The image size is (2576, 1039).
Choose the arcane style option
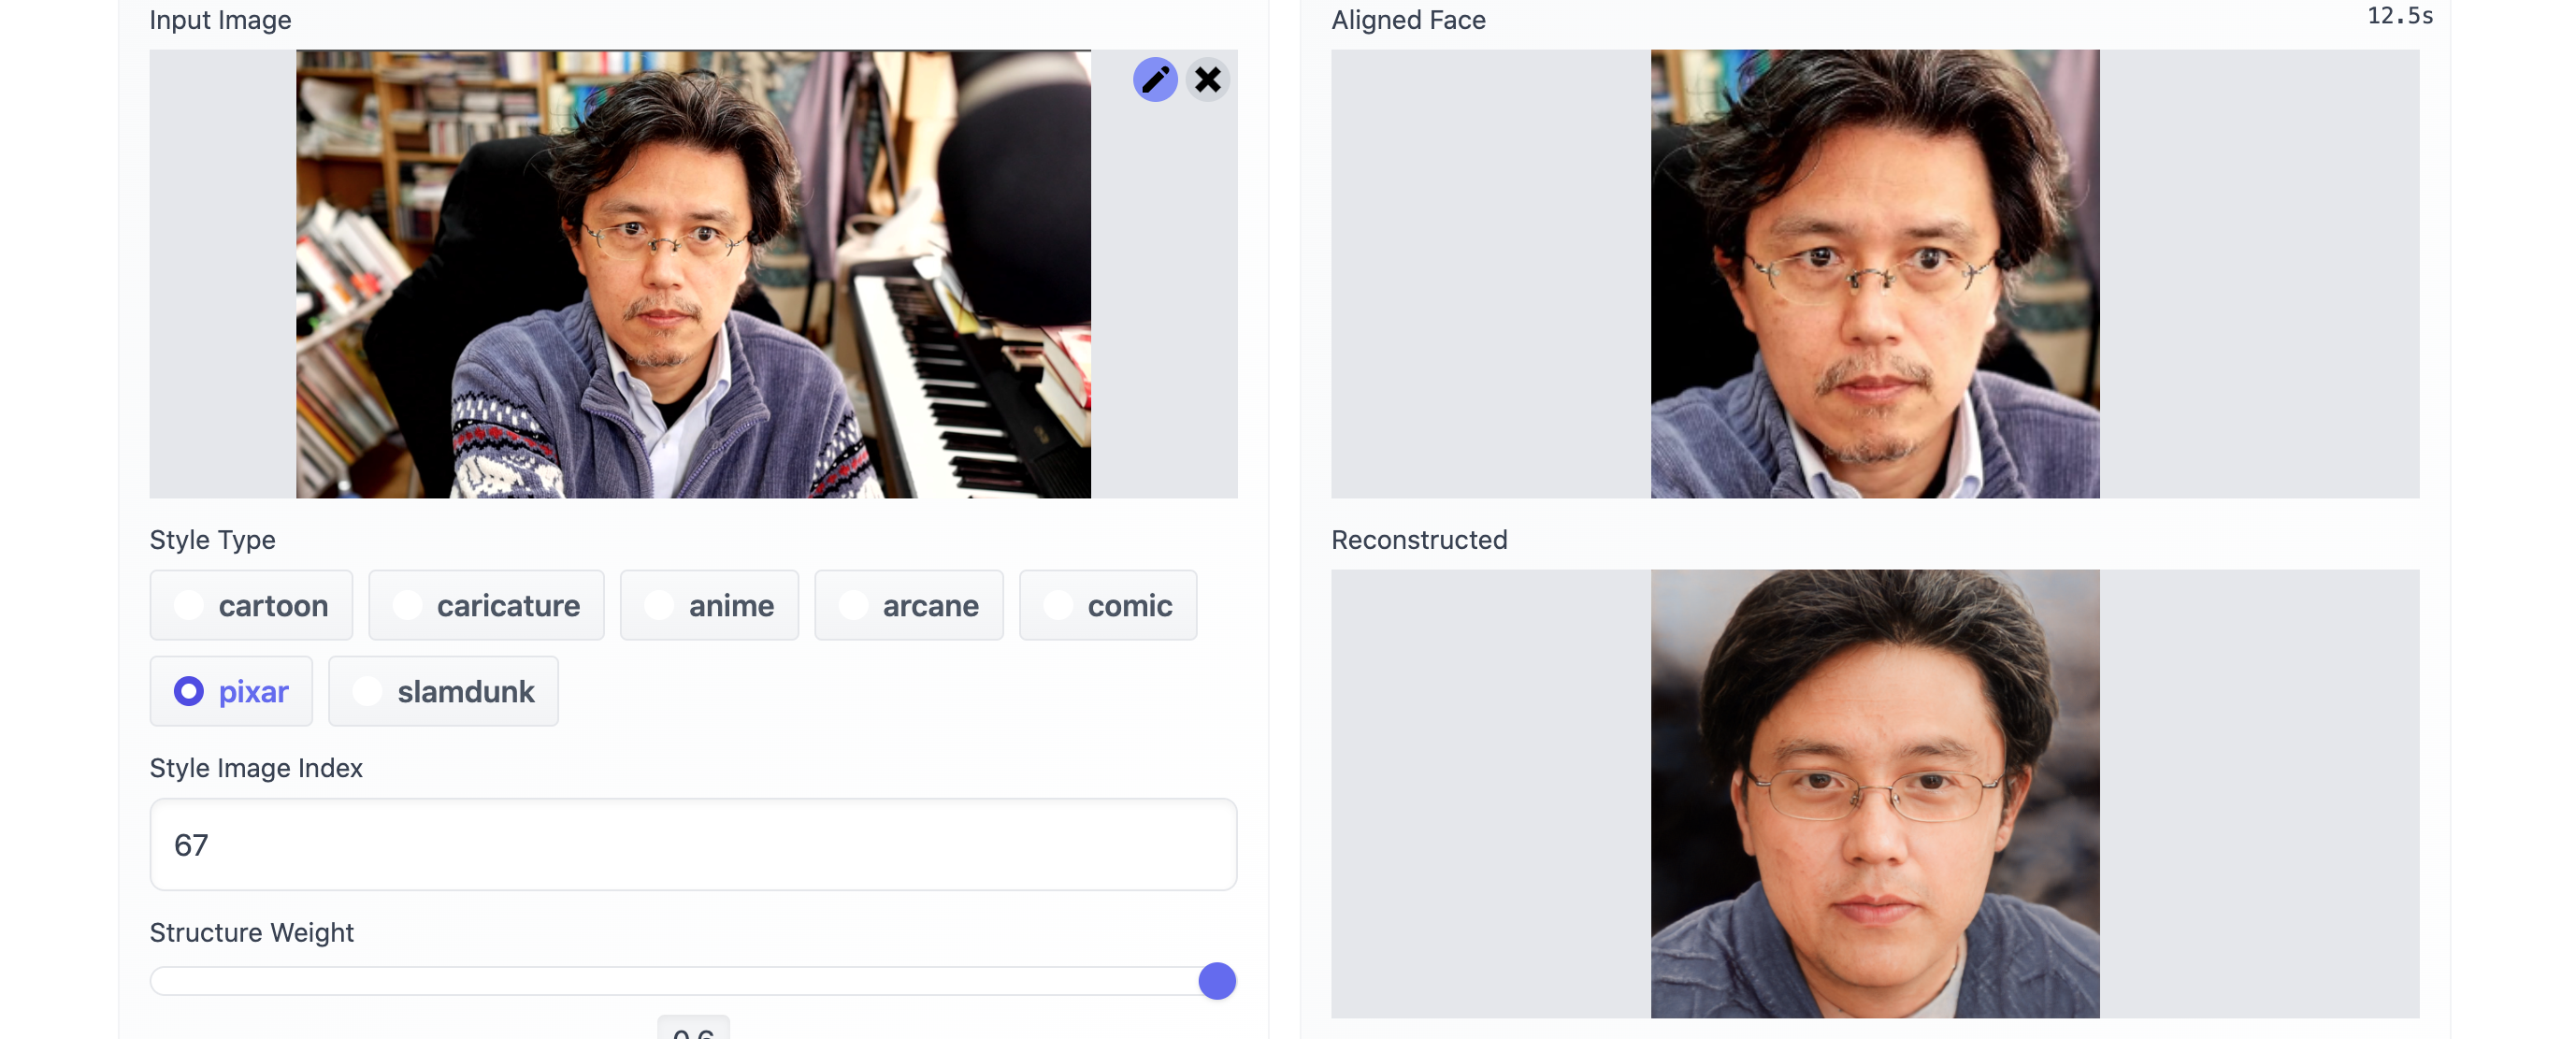point(909,605)
